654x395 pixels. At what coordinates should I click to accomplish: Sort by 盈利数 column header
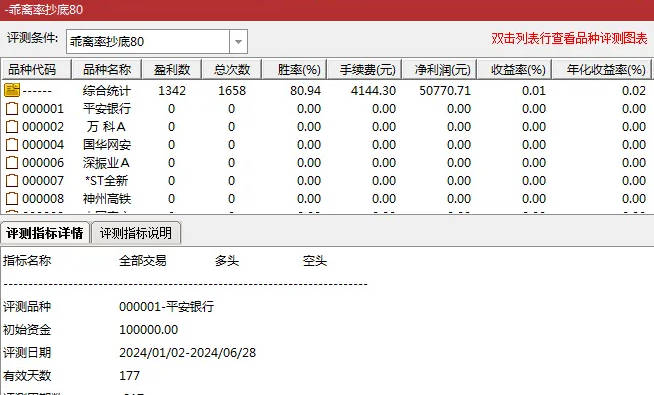click(x=172, y=69)
